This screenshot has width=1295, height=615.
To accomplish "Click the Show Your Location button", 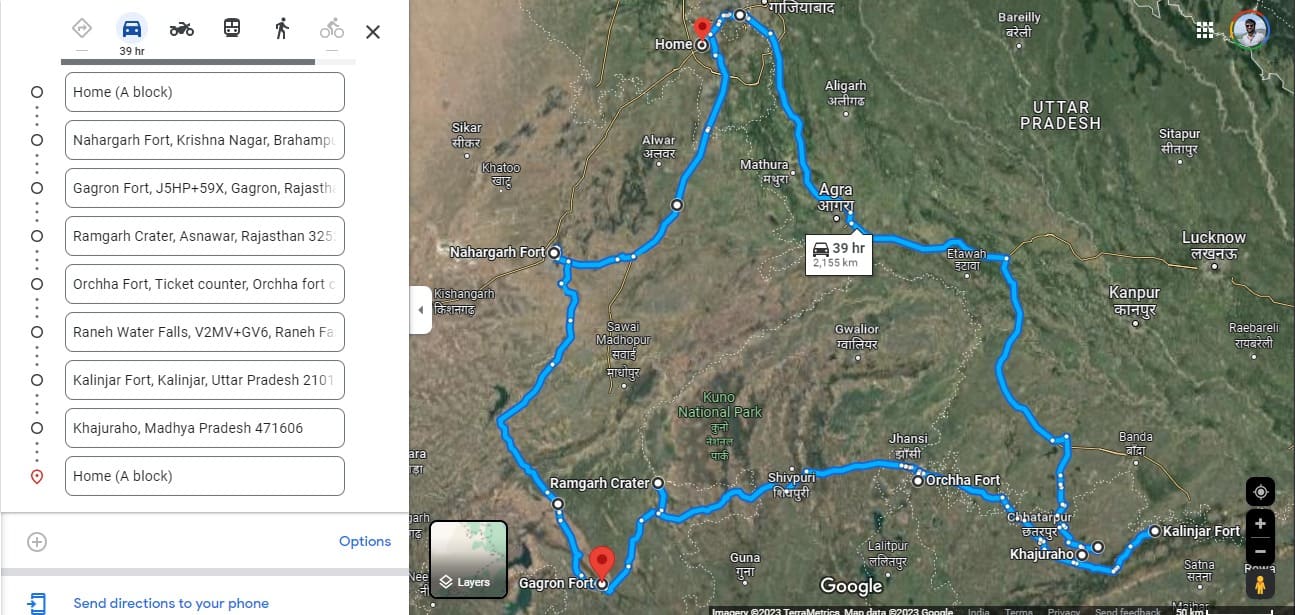I will tap(1260, 492).
